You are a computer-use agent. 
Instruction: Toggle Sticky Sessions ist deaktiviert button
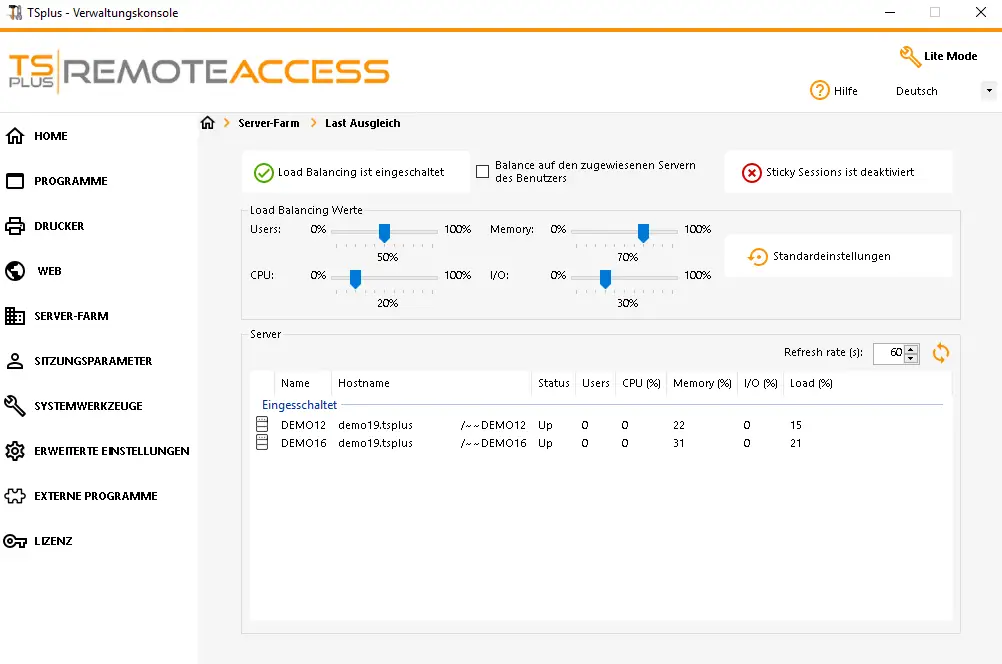point(838,172)
